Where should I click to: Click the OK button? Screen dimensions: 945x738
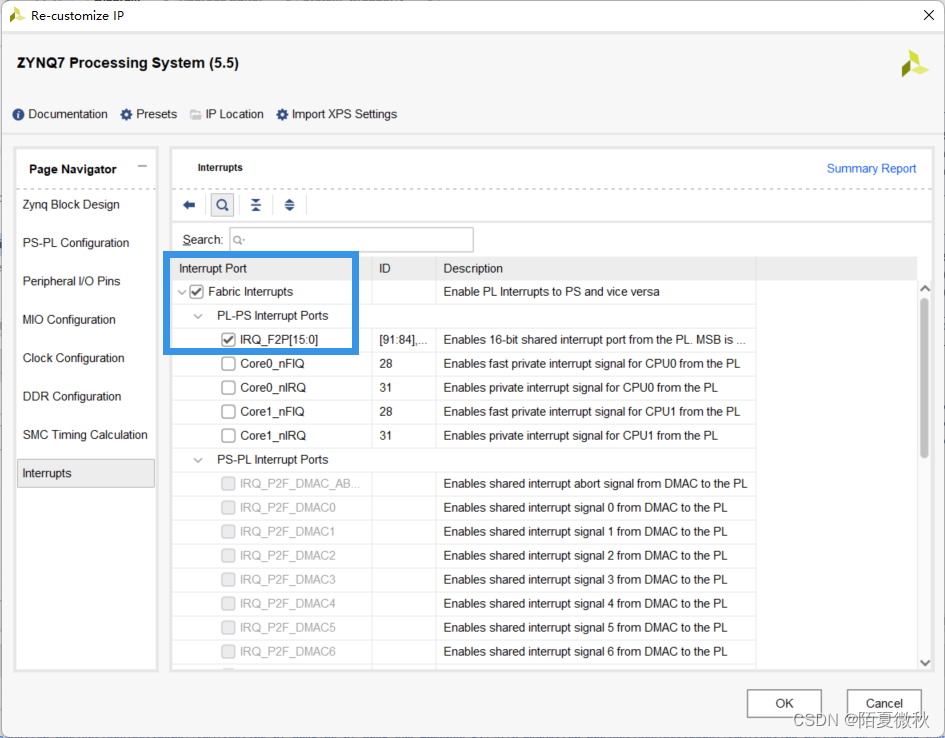click(784, 704)
